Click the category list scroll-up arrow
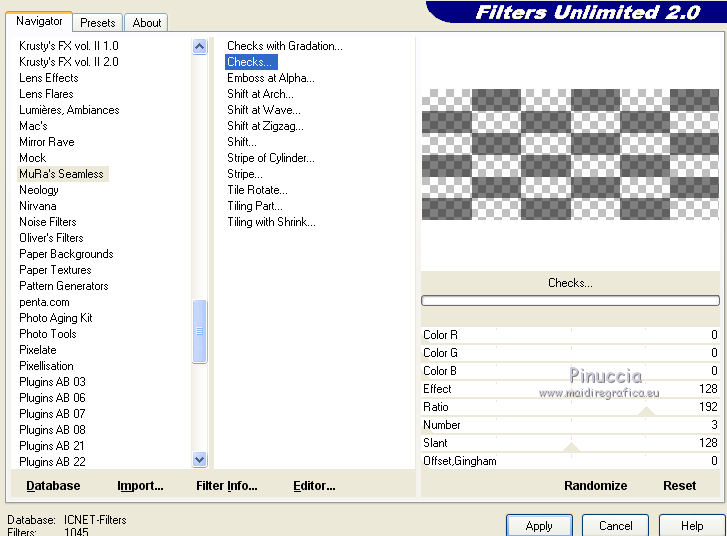The height and width of the screenshot is (536, 727). (199, 46)
